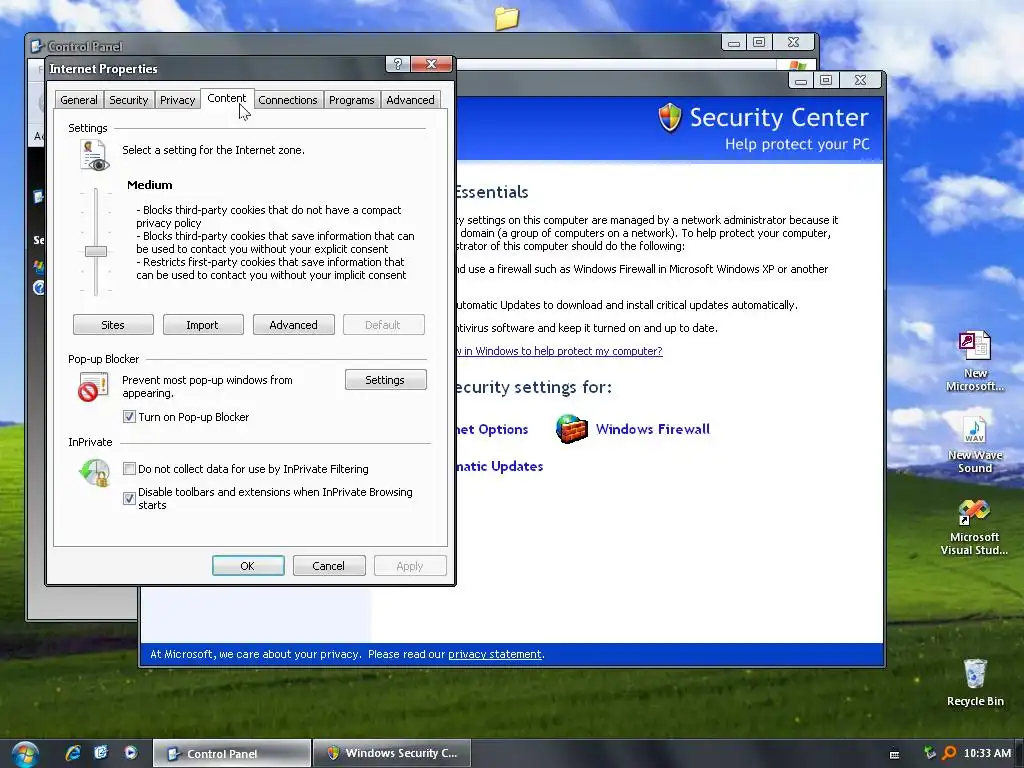This screenshot has width=1024, height=768.
Task: Click Control Panel taskbar button
Action: click(x=232, y=754)
